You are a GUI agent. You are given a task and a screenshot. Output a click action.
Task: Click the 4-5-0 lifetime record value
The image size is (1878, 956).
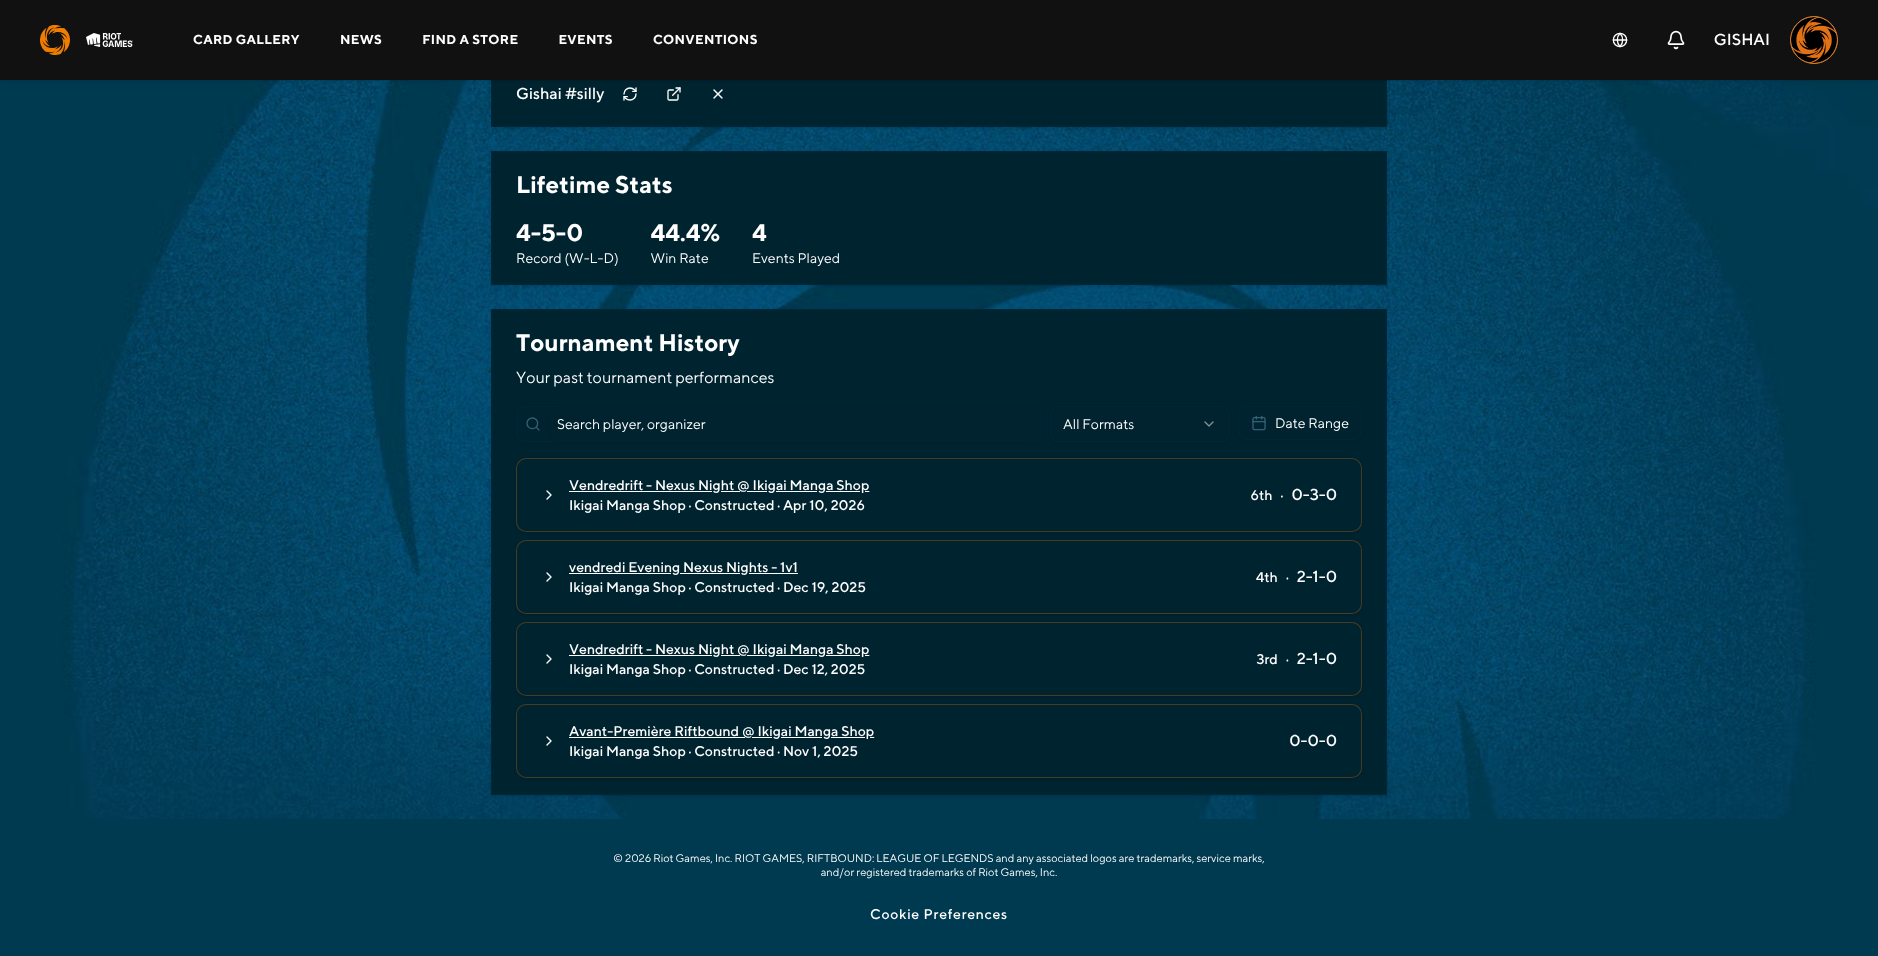(549, 233)
